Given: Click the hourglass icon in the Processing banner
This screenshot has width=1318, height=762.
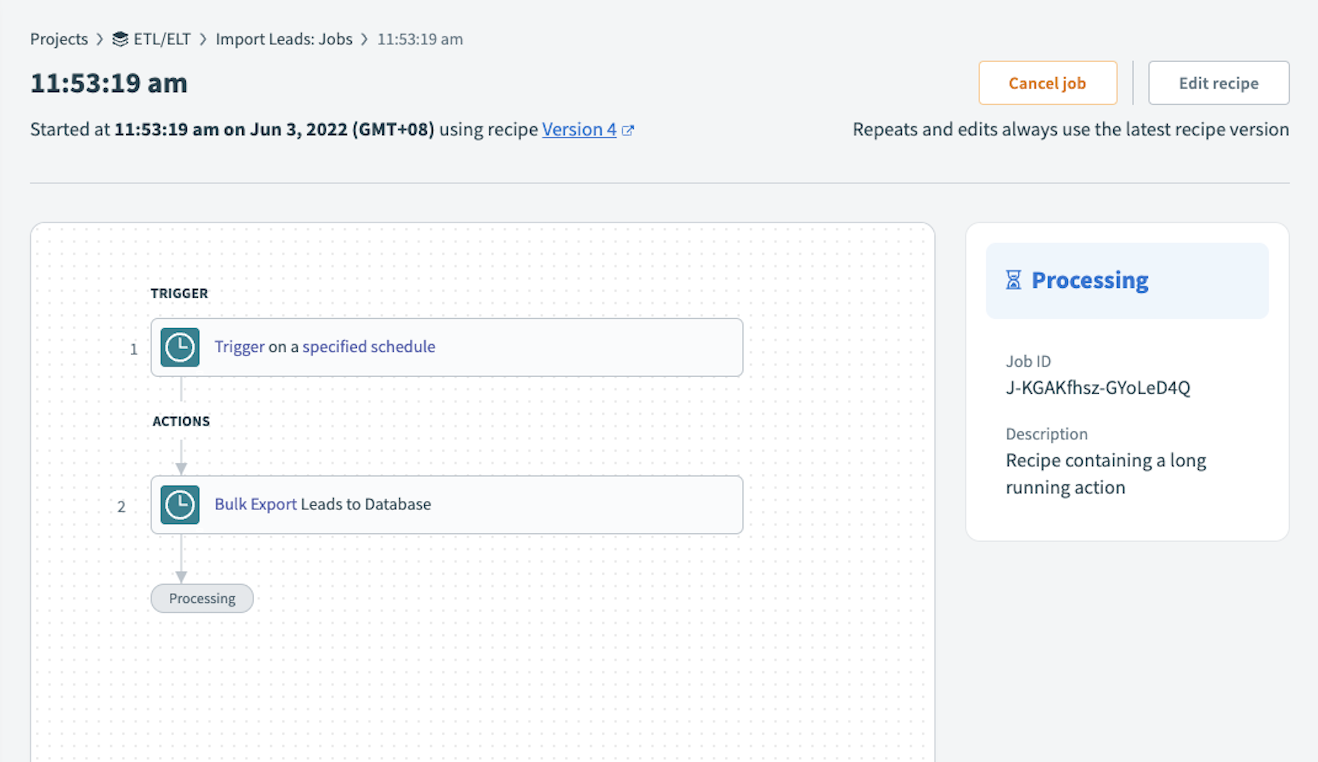Looking at the screenshot, I should (x=1014, y=280).
